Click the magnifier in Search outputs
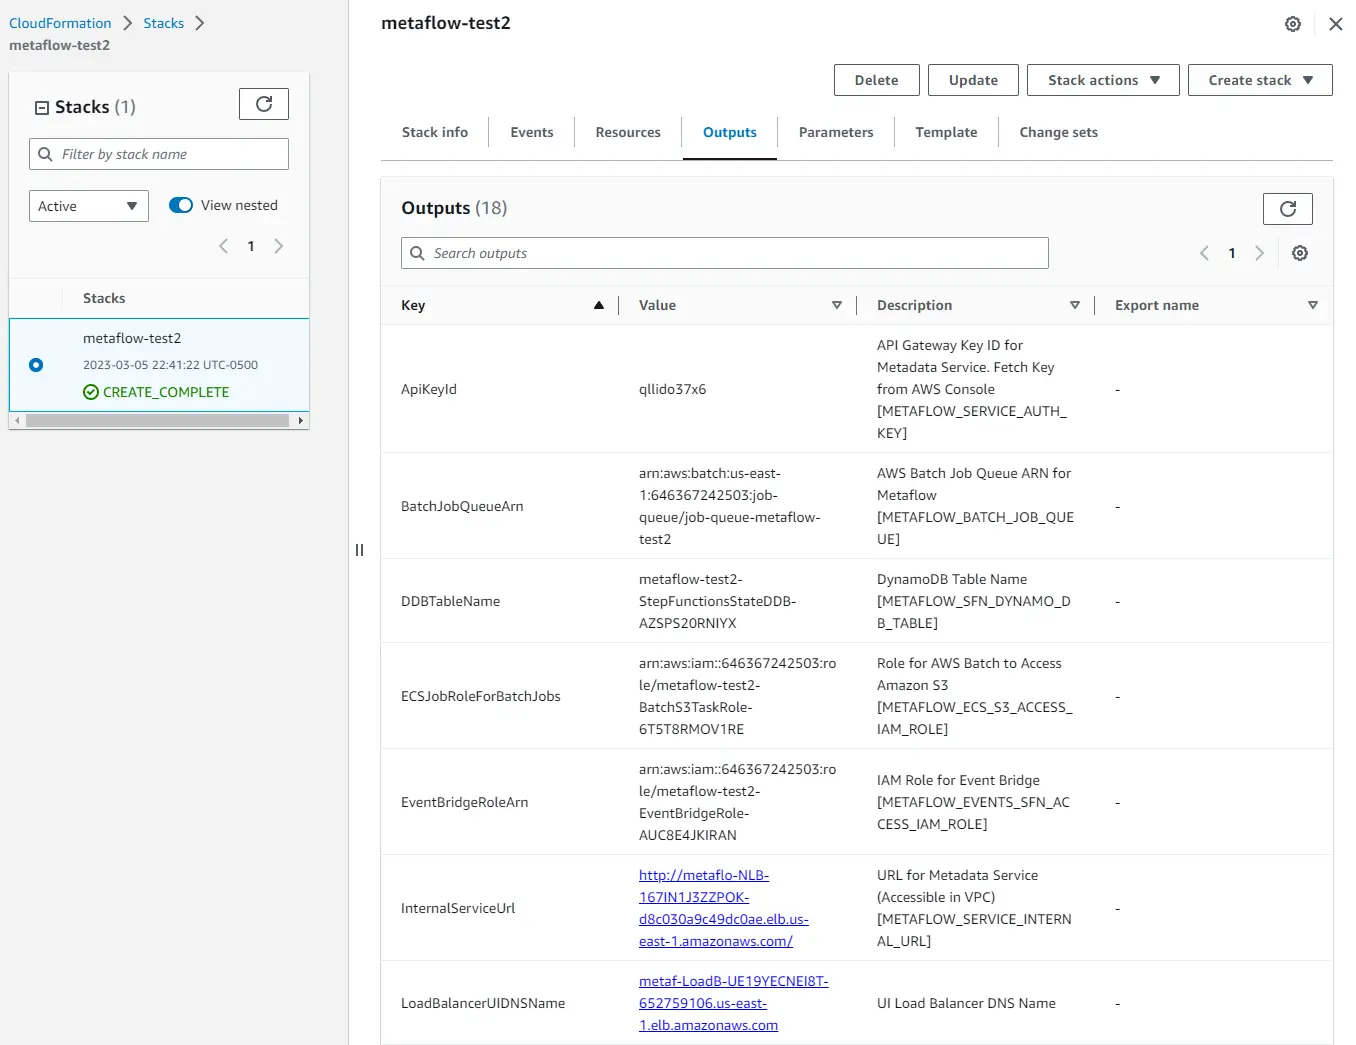 tap(417, 253)
